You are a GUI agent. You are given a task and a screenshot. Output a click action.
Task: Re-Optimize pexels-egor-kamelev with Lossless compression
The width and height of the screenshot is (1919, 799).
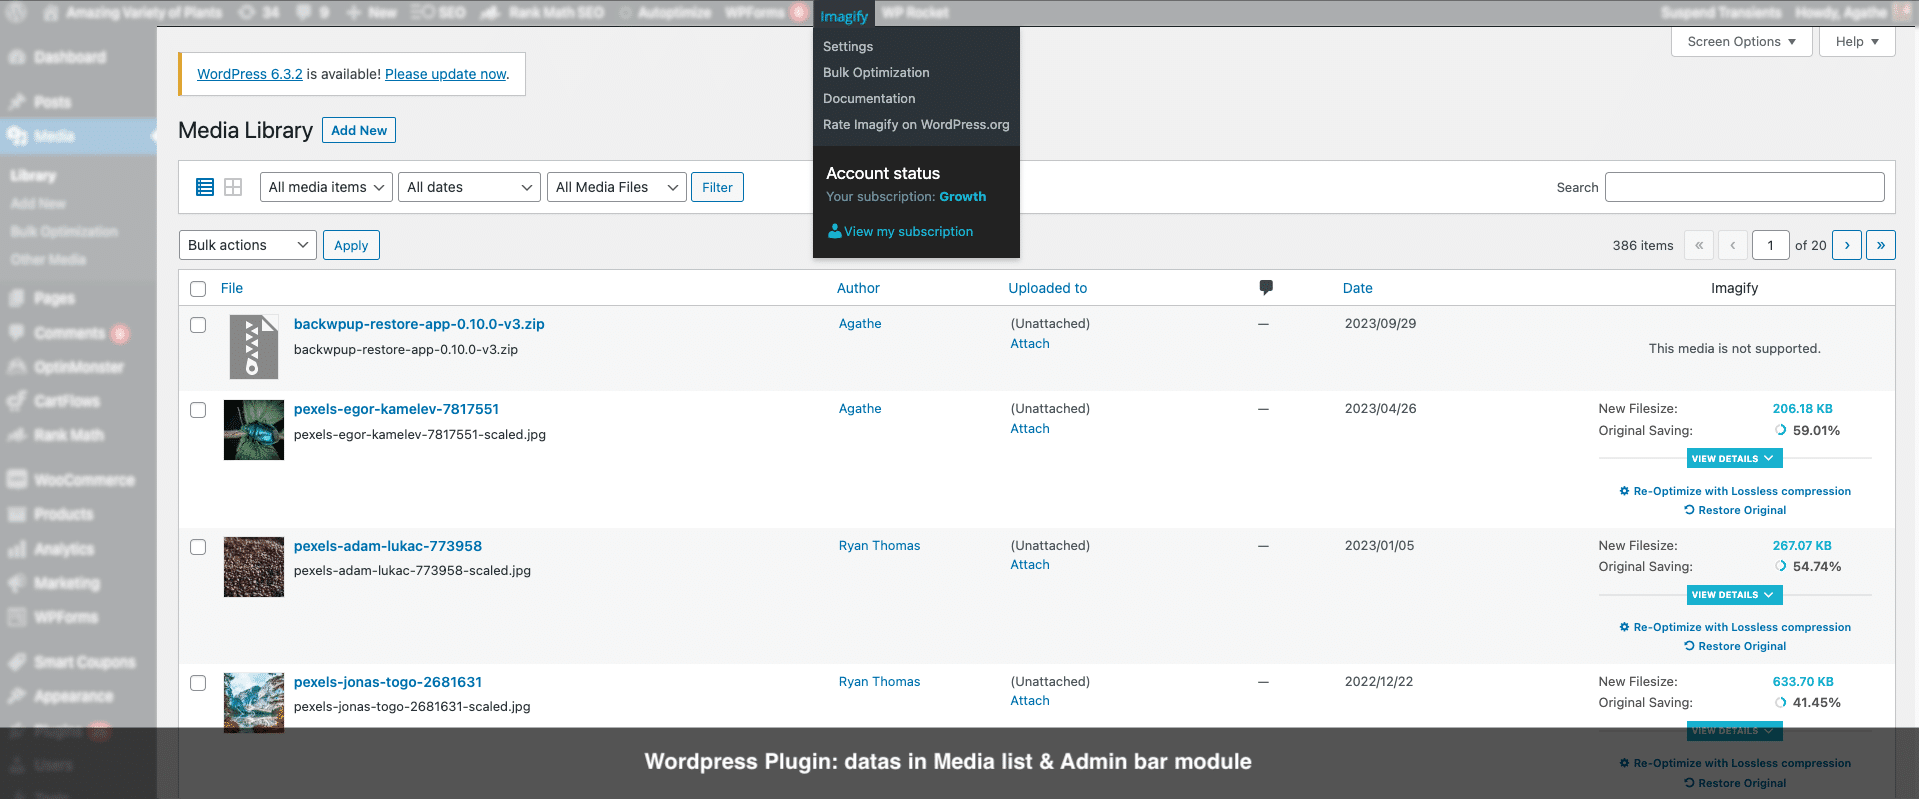tap(1735, 491)
